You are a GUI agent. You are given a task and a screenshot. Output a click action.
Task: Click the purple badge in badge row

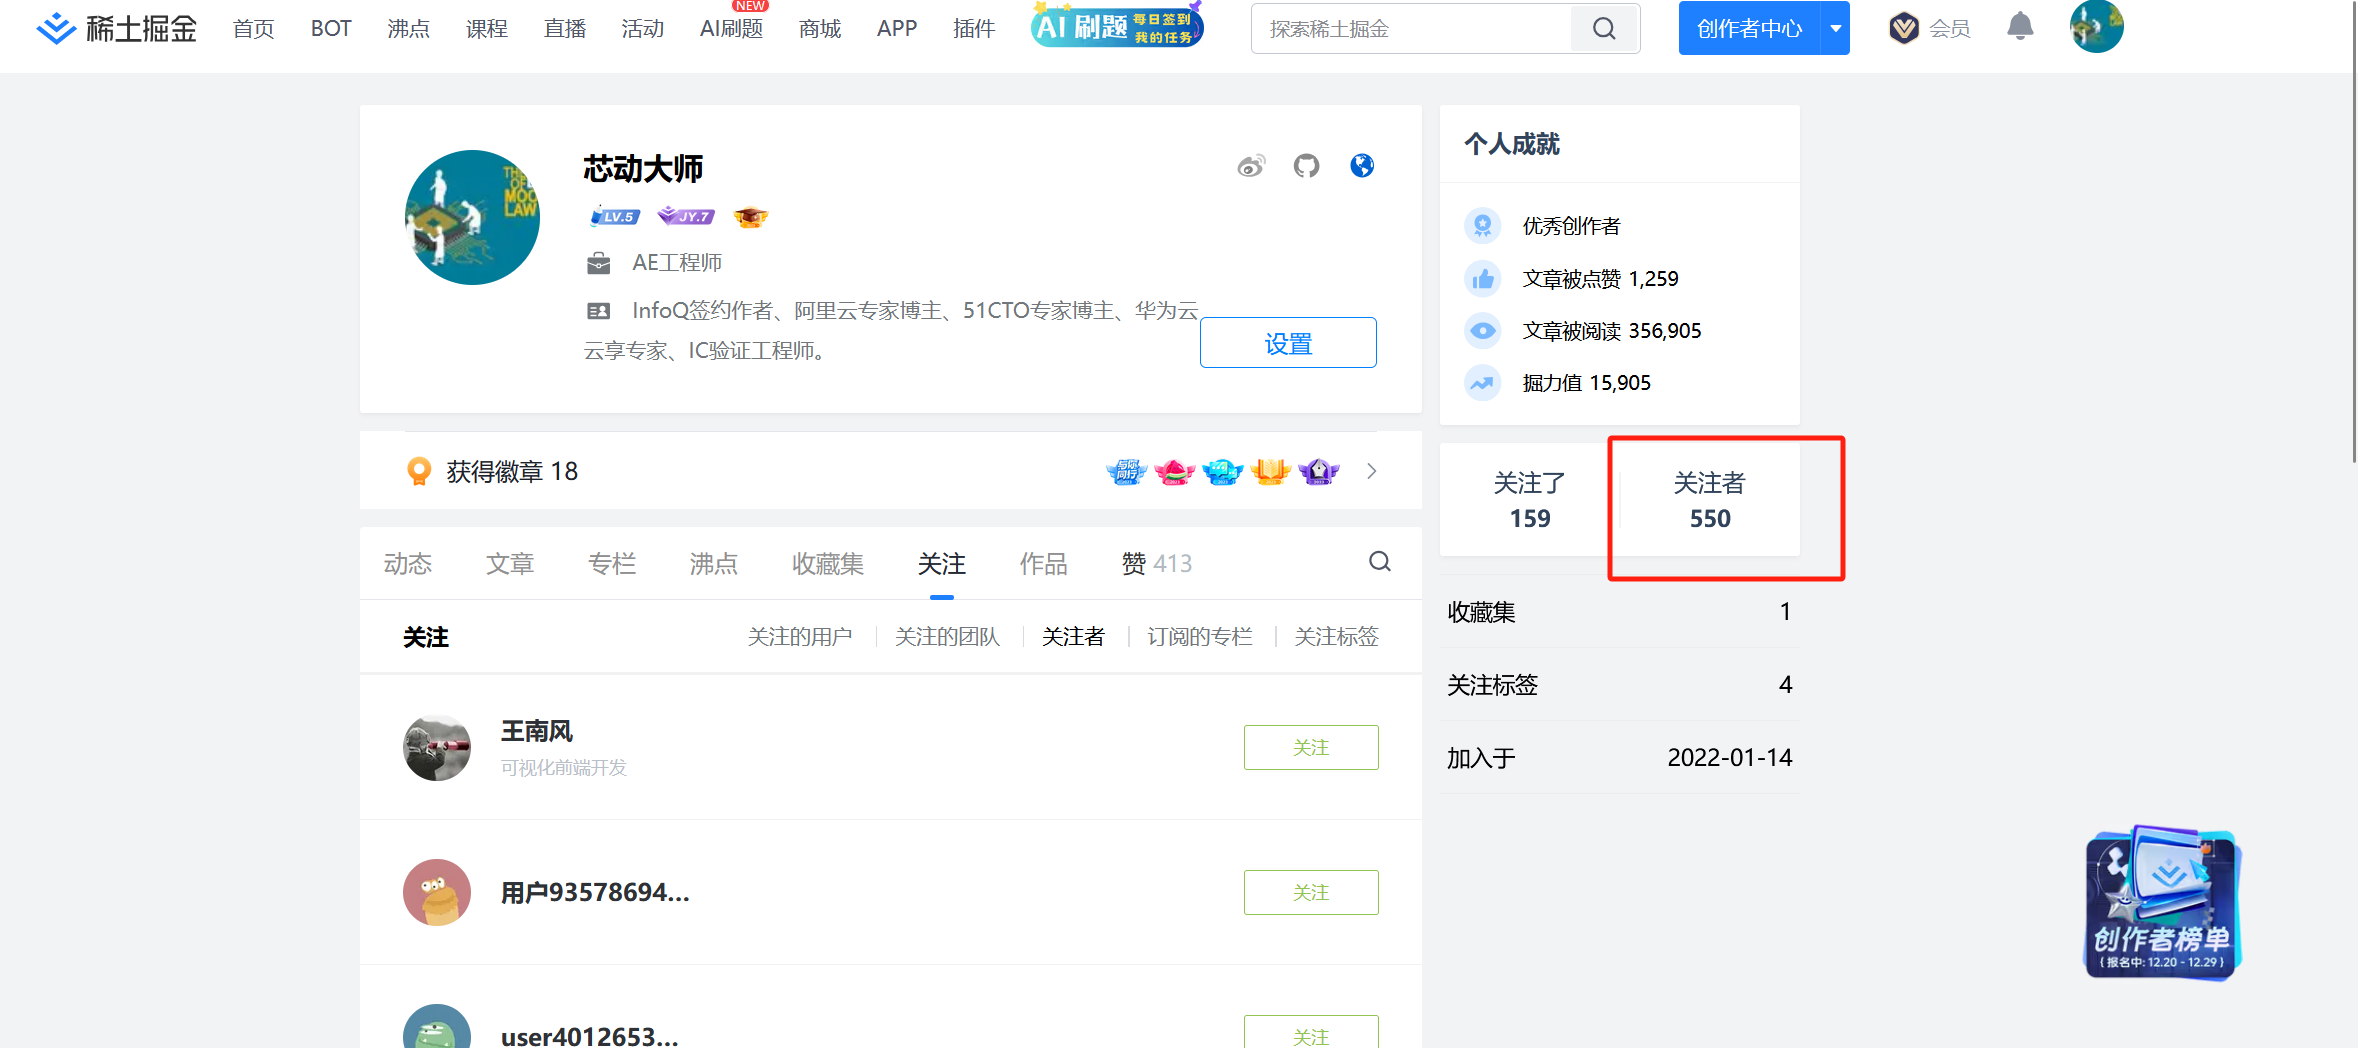tap(1318, 471)
